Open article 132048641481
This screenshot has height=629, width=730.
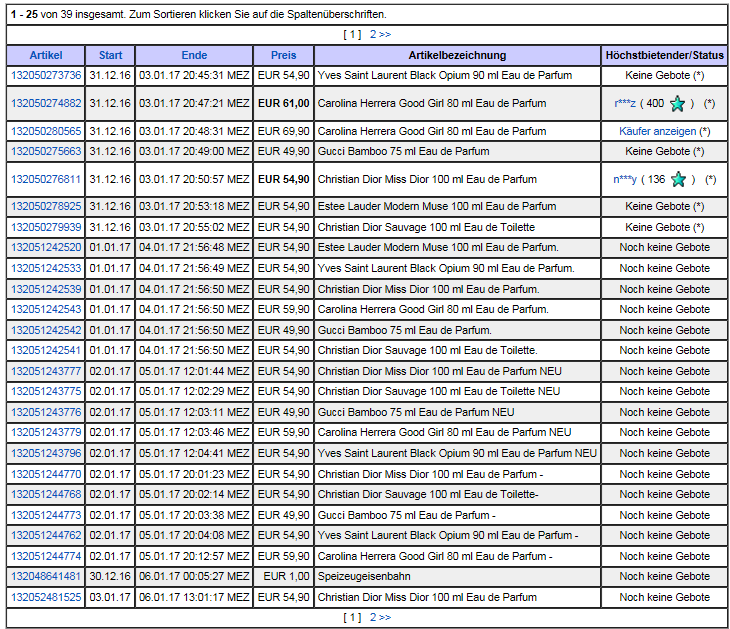(x=46, y=576)
